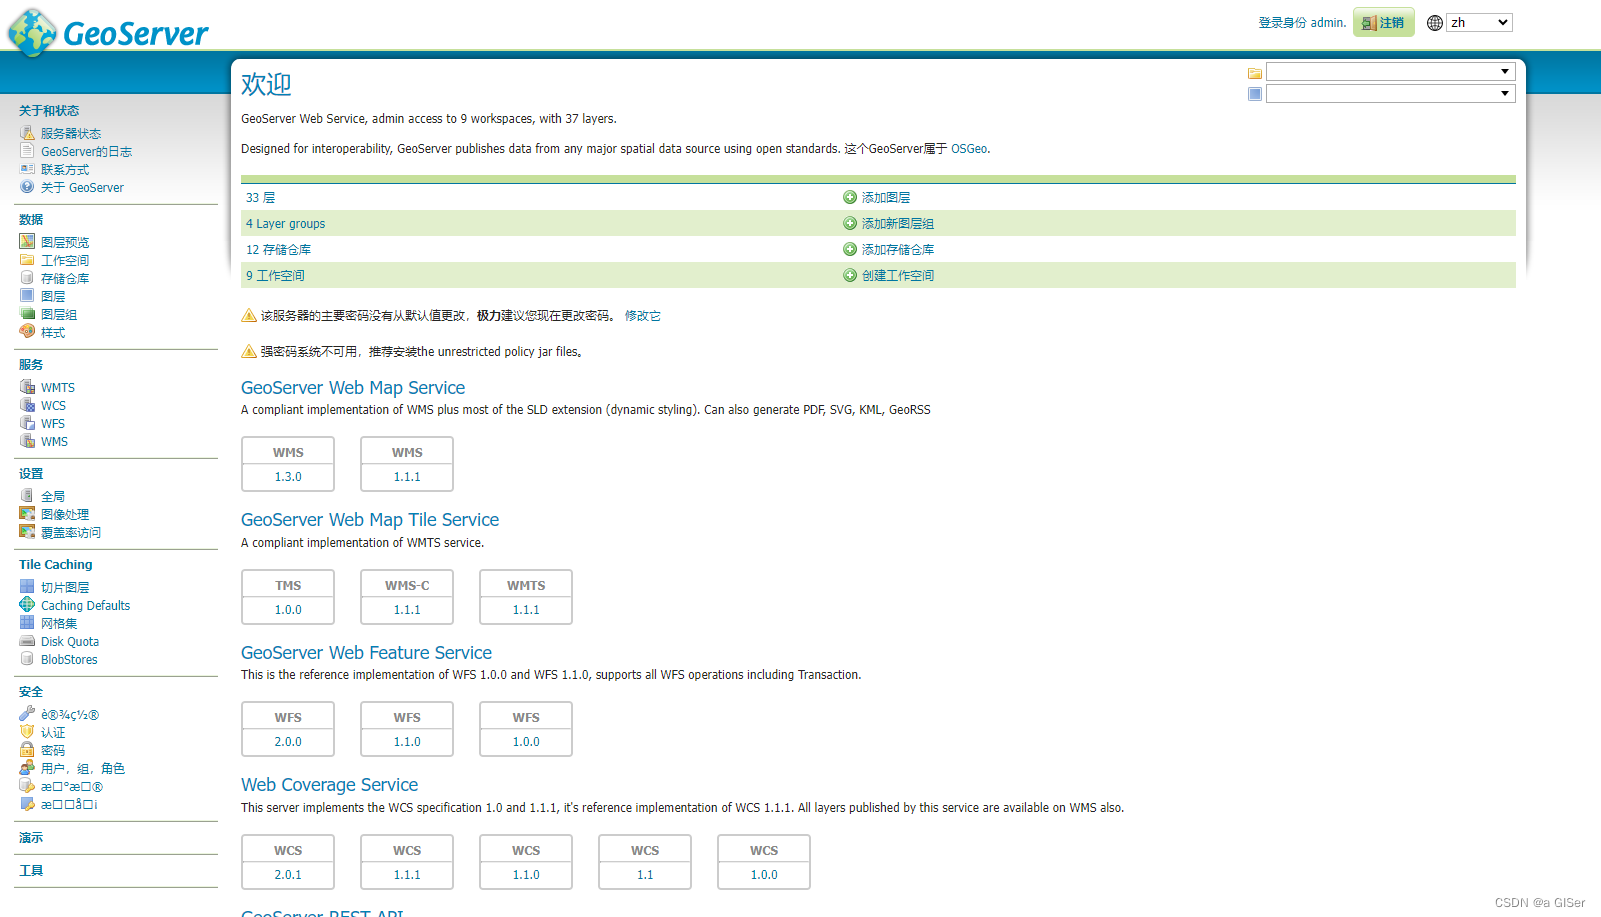Open Caching Defaults in Tile Caching
The image size is (1601, 917).
coord(85,605)
